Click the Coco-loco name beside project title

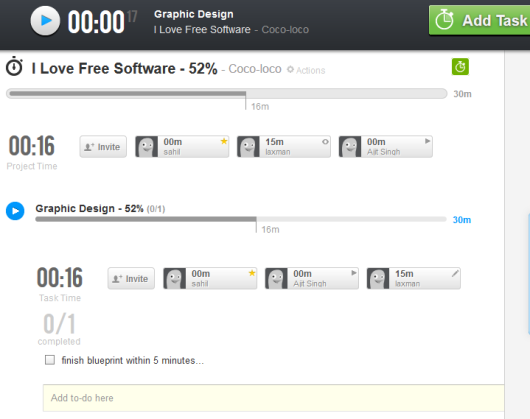pos(255,69)
